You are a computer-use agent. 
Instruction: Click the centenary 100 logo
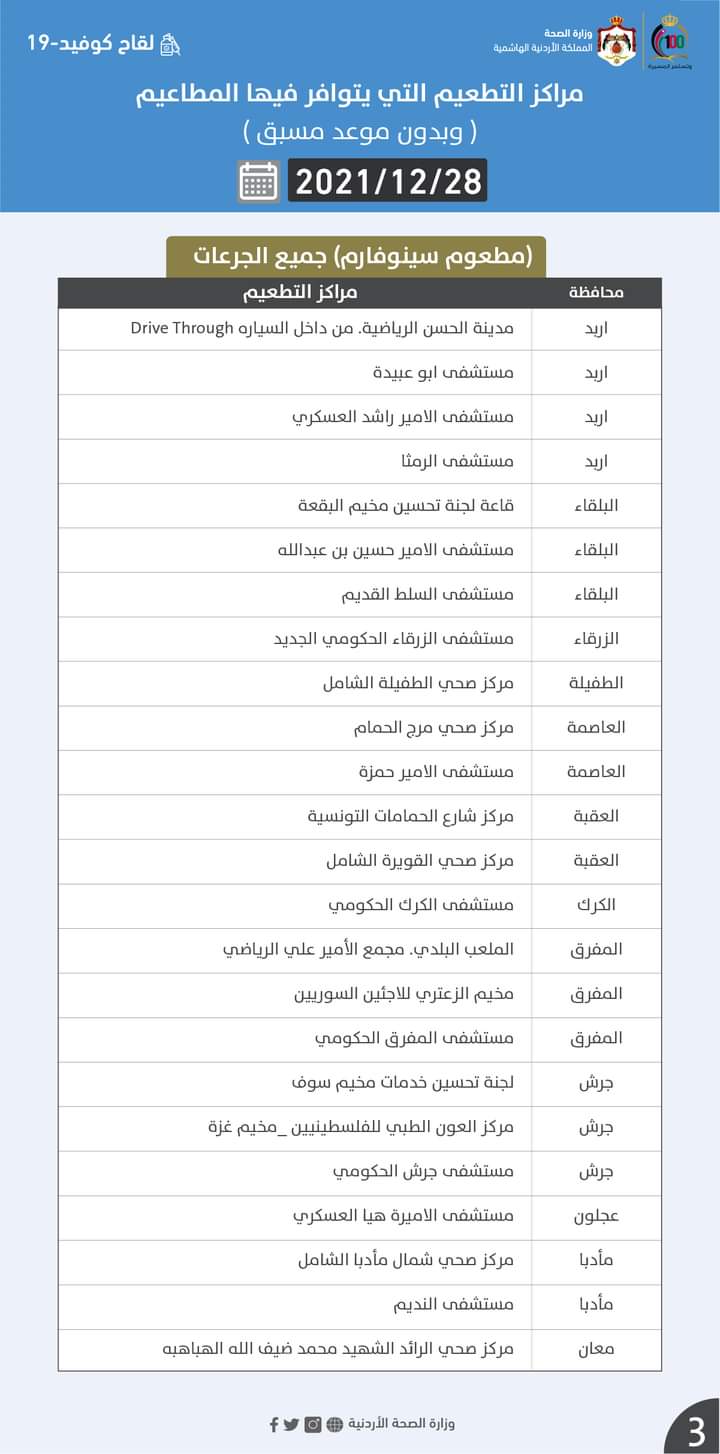tap(670, 40)
